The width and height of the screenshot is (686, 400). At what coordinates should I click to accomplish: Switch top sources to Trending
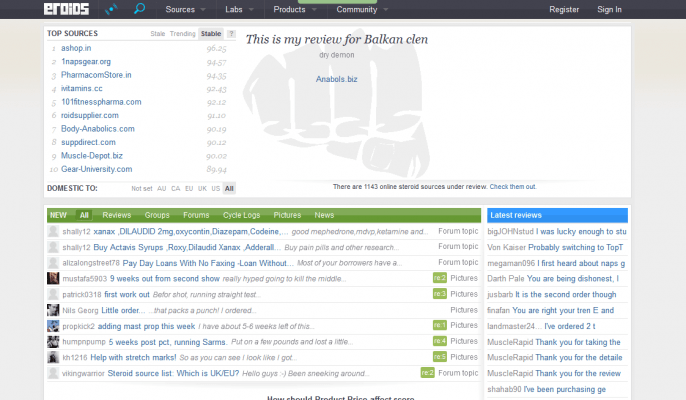click(x=182, y=34)
